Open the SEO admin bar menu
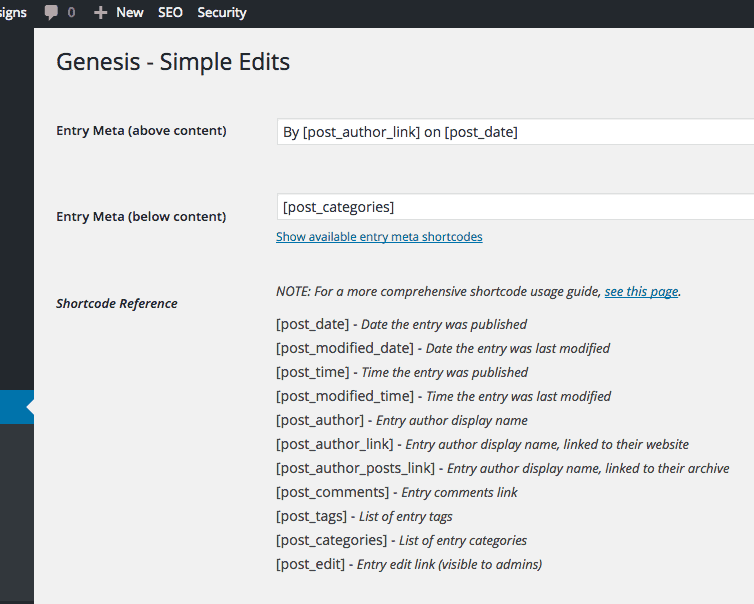The width and height of the screenshot is (754, 604). pyautogui.click(x=170, y=13)
